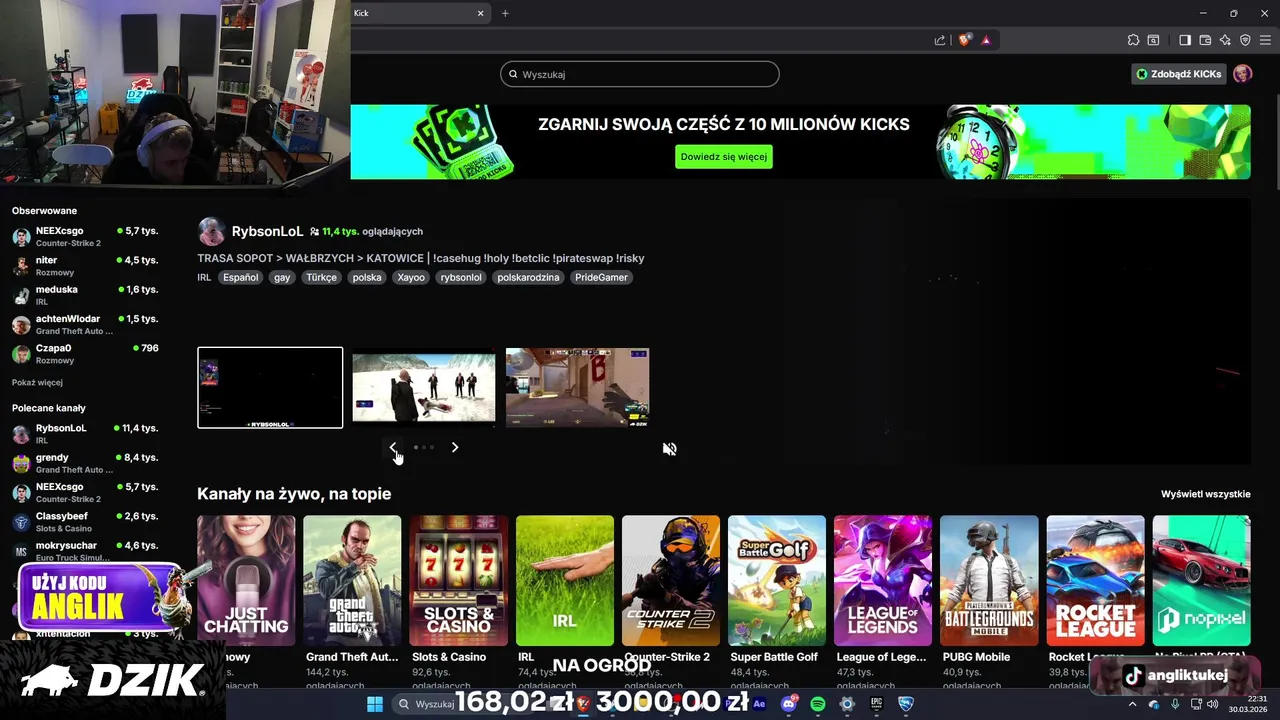This screenshot has width=1280, height=720.
Task: Open the browser hamburger menu
Action: click(x=1265, y=40)
